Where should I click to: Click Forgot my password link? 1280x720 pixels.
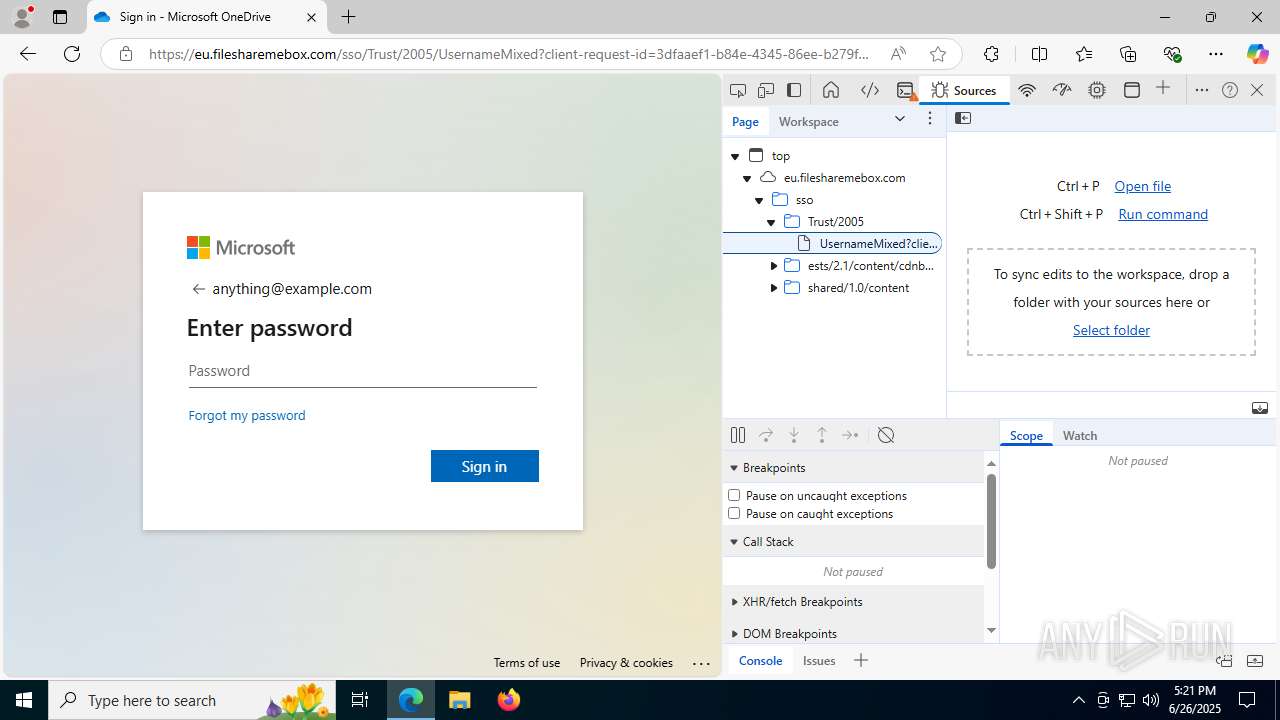pos(247,415)
